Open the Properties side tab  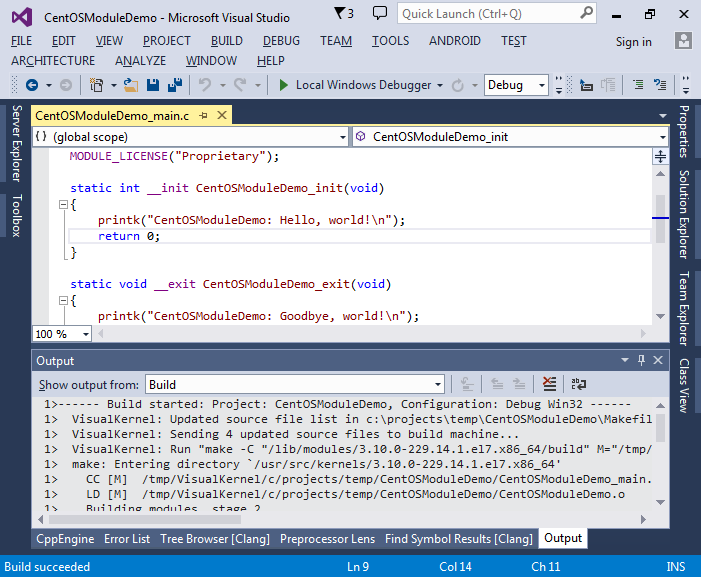pyautogui.click(x=684, y=131)
